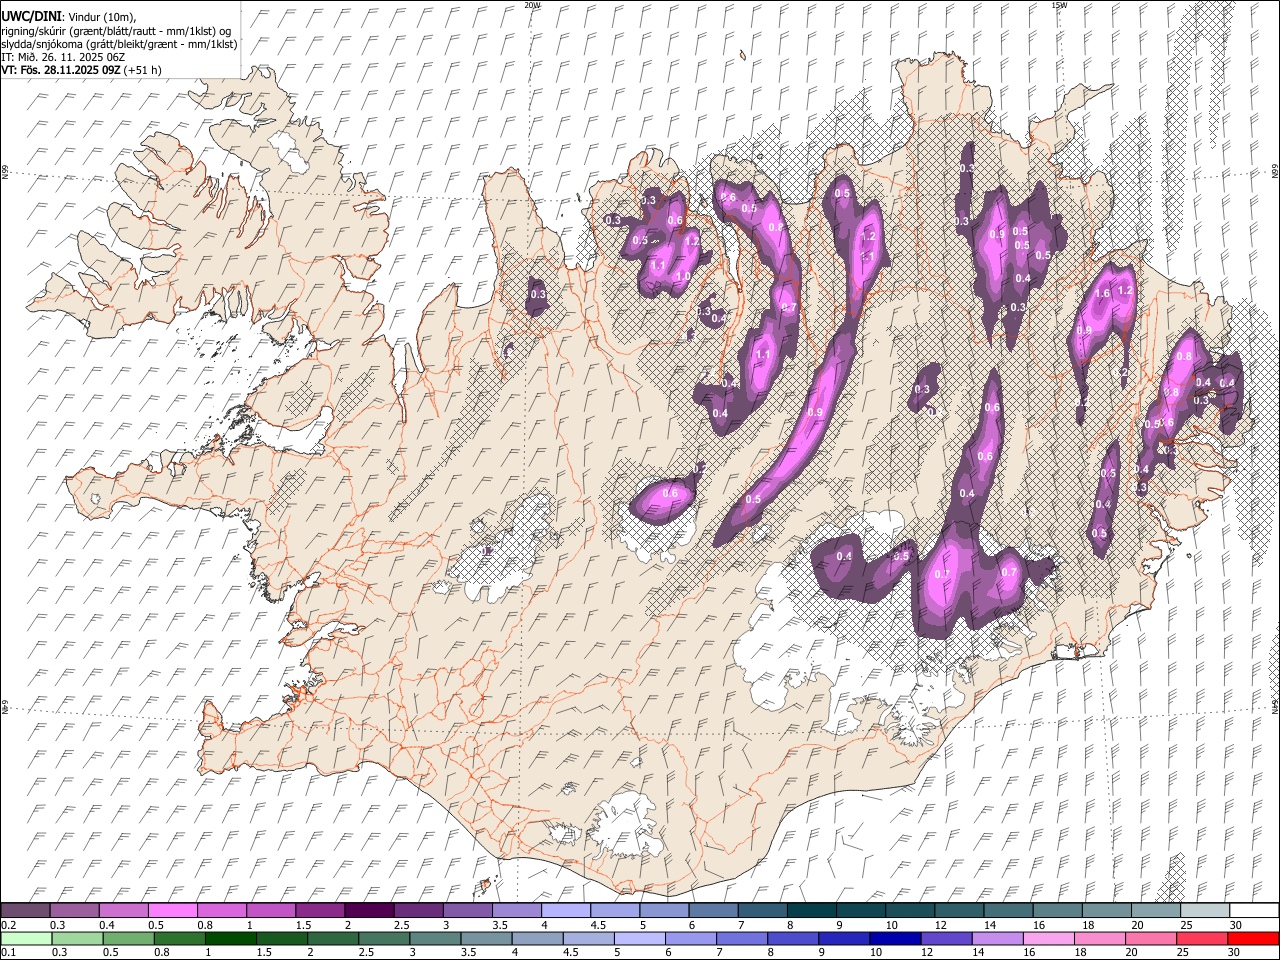Click the dark navy blue swatch labeled 10
The image size is (1280, 960).
(x=895, y=938)
